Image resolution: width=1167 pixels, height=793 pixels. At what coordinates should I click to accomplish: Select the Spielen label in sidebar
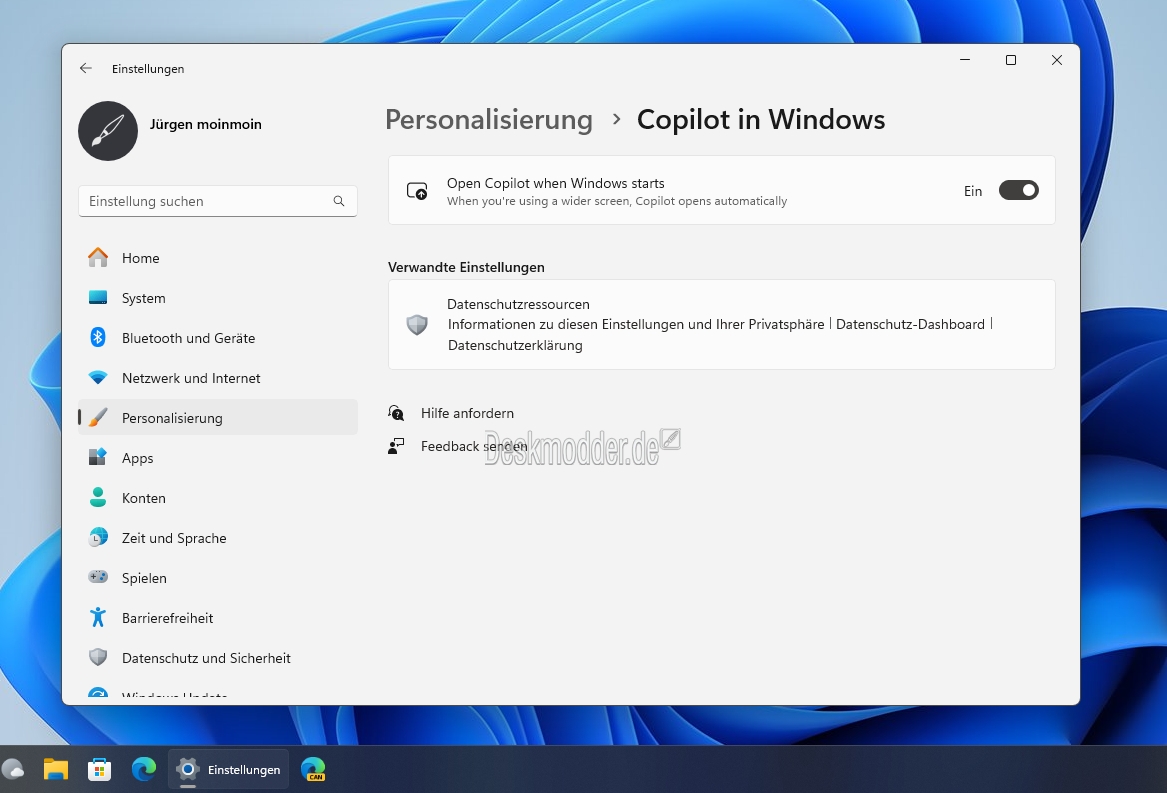click(x=144, y=578)
